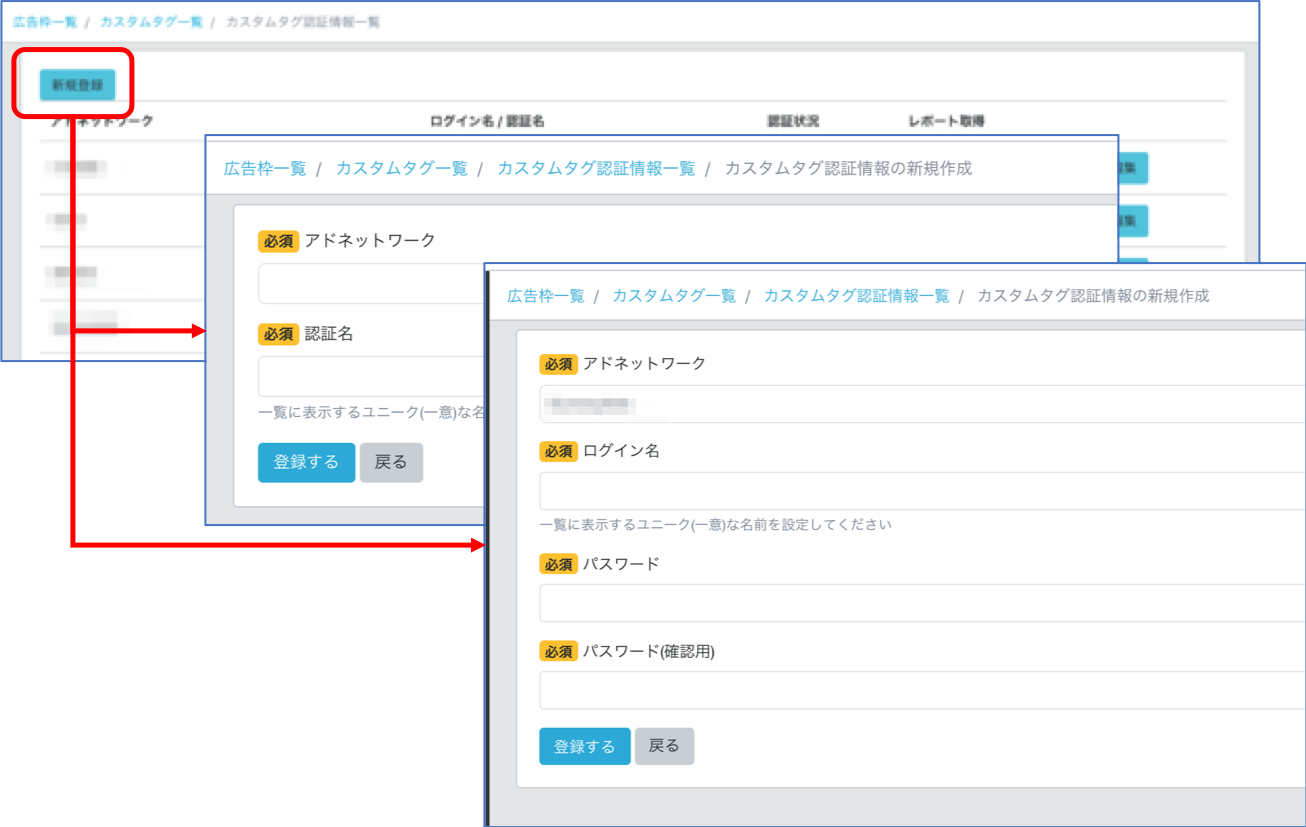Select the パスワード input field
The image size is (1306, 827).
click(x=920, y=603)
